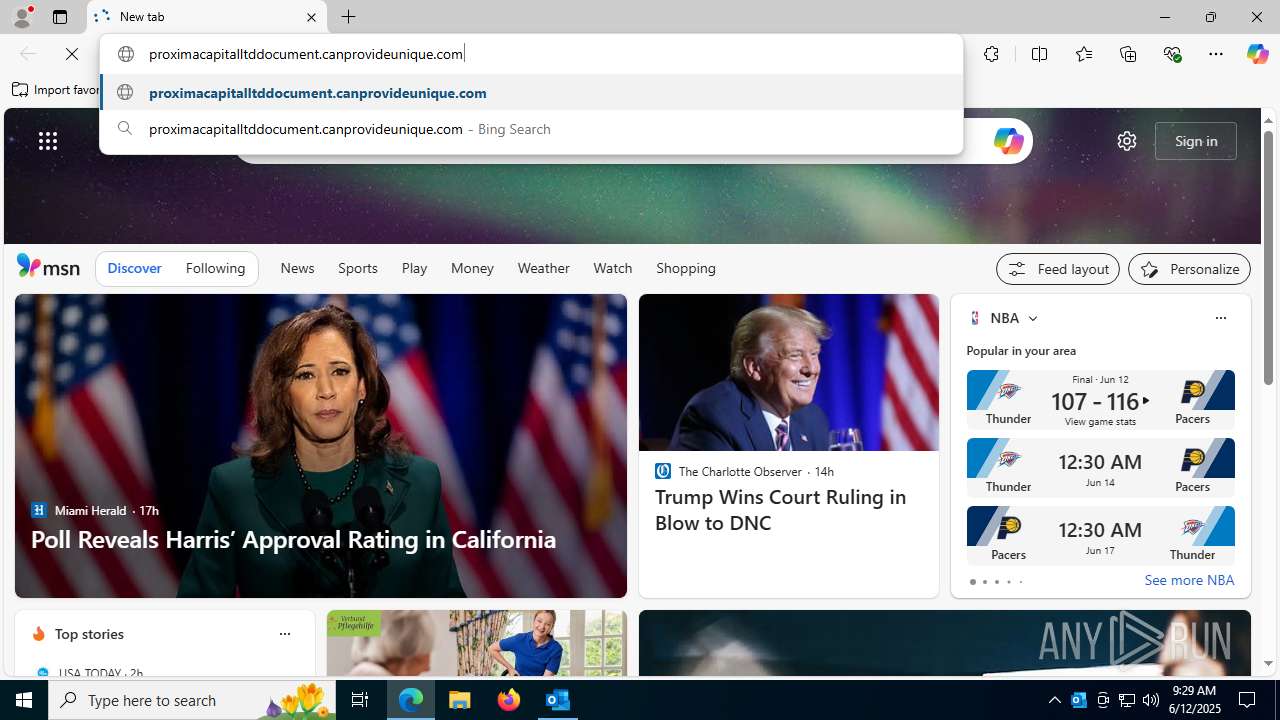Open the Collections icon
1280x720 pixels.
pyautogui.click(x=1128, y=54)
